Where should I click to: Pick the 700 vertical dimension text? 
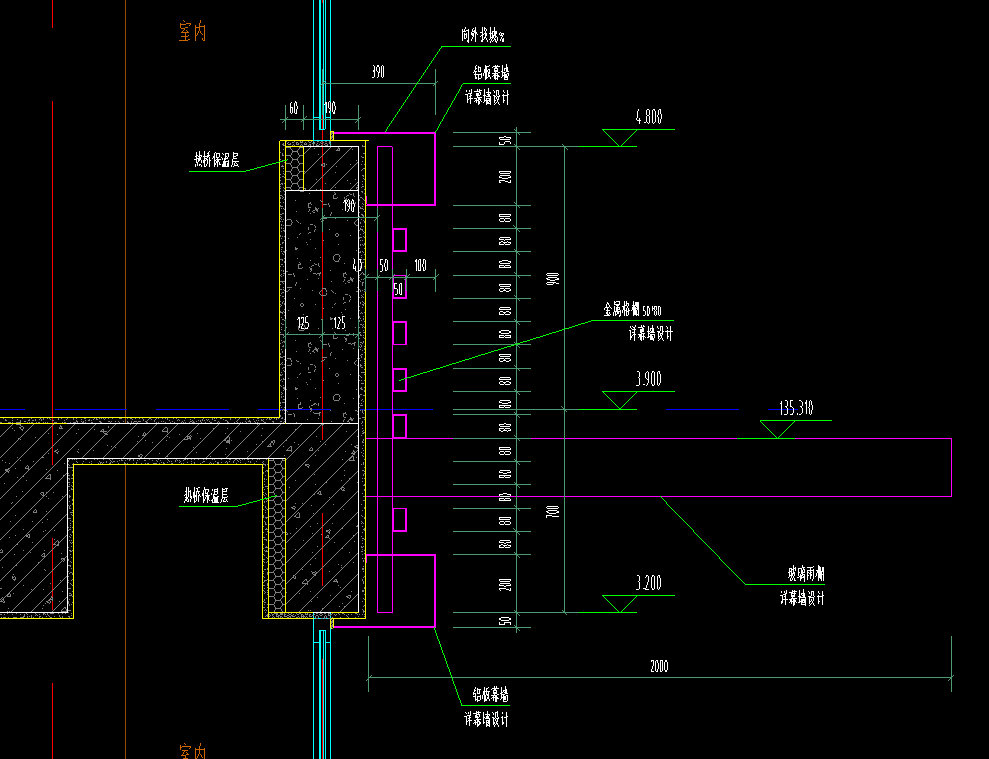pyautogui.click(x=553, y=511)
